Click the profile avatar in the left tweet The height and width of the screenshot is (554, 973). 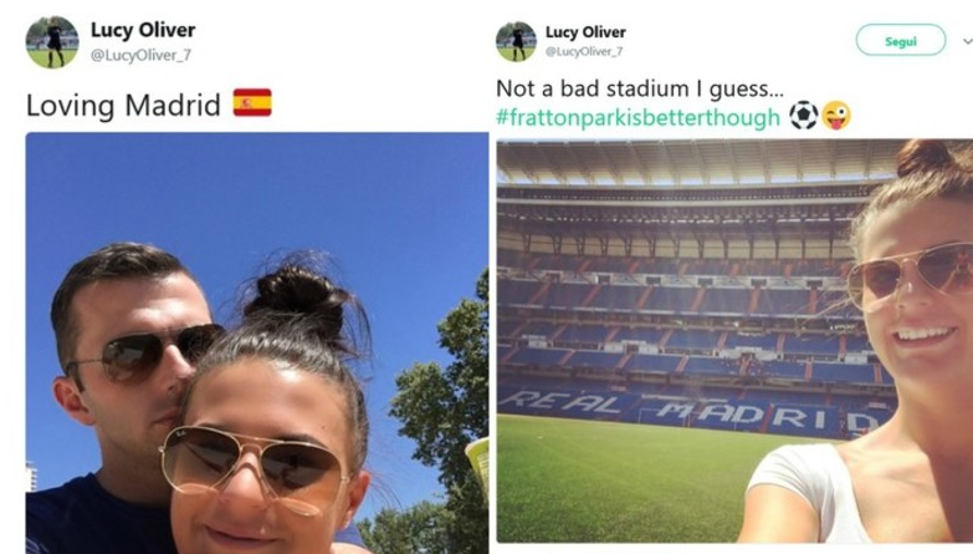pyautogui.click(x=52, y=42)
